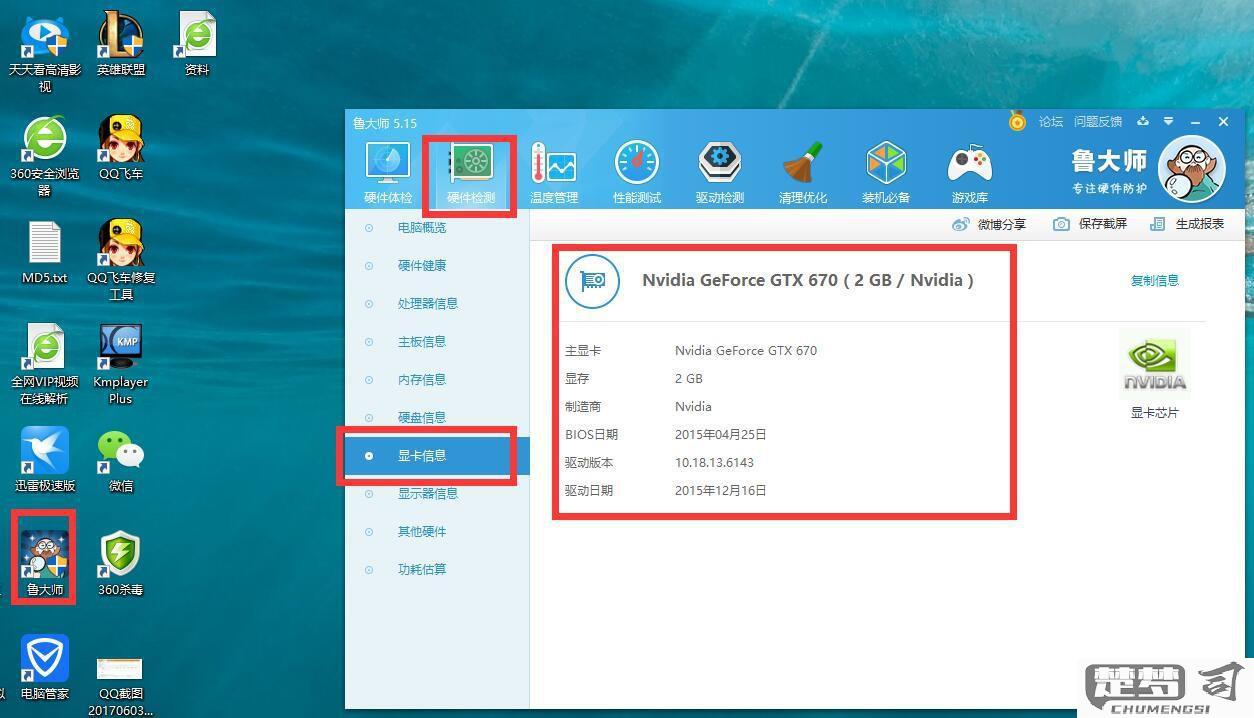
Task: Open 天天看高清影视 desktop shortcut
Action: [x=45, y=53]
